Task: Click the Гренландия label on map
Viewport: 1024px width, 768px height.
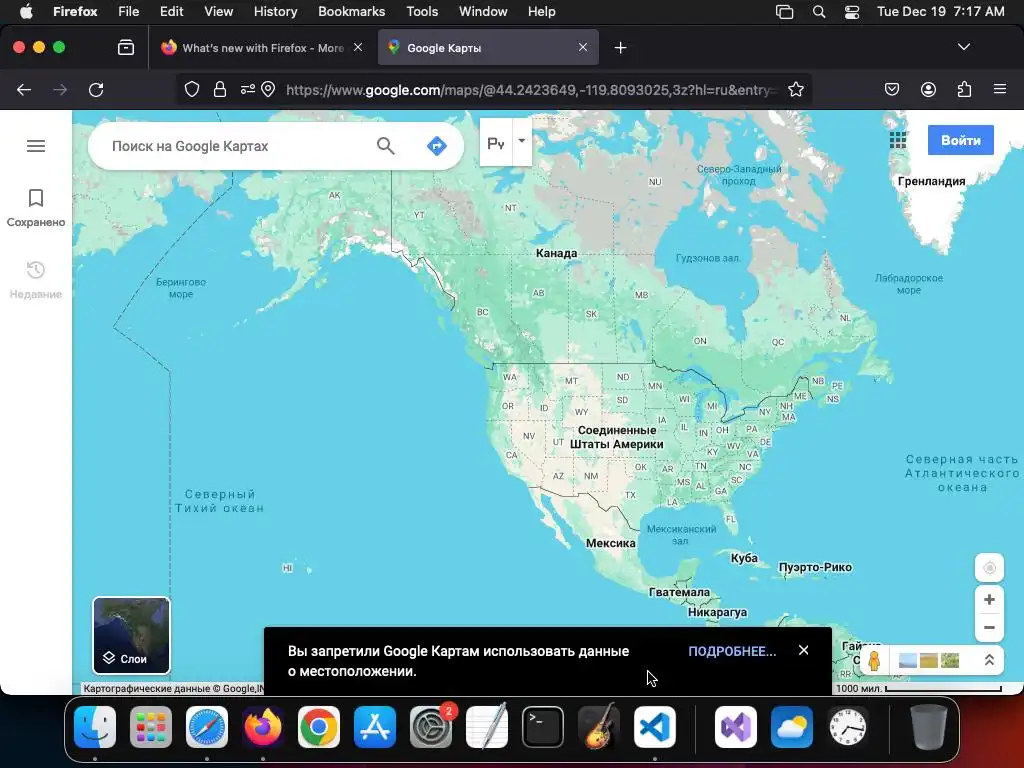Action: (931, 181)
